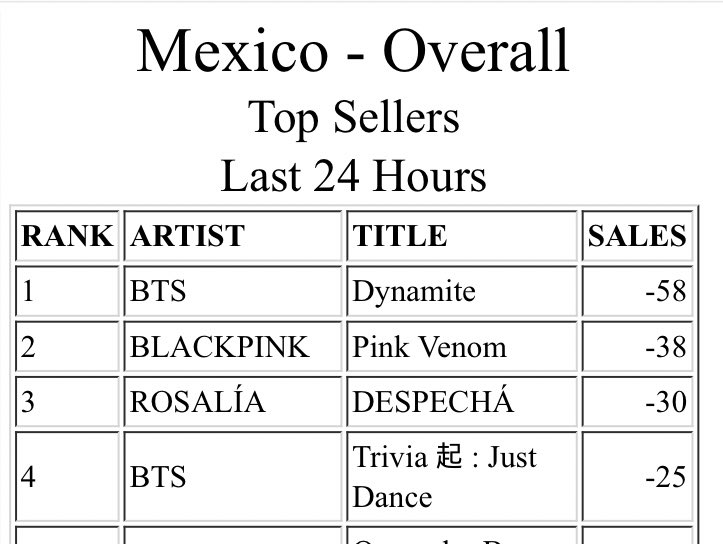Click the ROSALÍA artist cell
Viewport: 723px width, 544px height.
pos(233,402)
